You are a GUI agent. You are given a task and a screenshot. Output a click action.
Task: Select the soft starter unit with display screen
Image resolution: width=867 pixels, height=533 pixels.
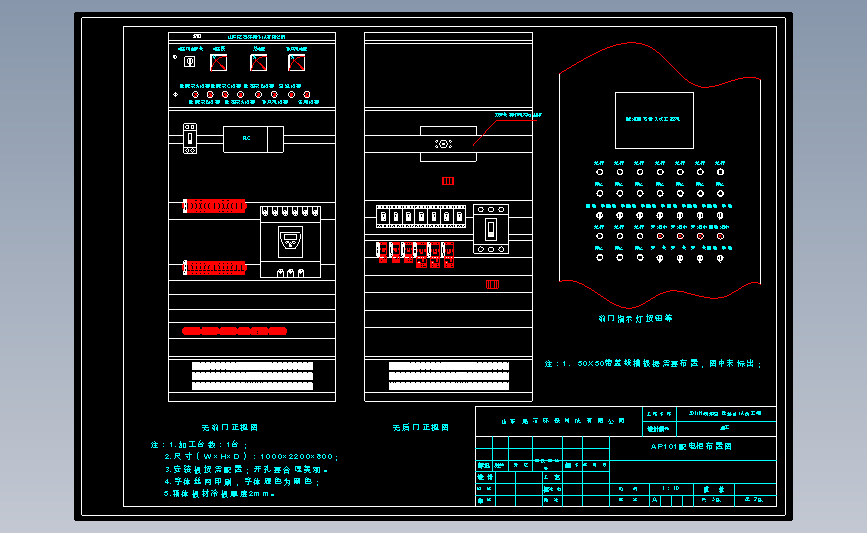[x=290, y=242]
